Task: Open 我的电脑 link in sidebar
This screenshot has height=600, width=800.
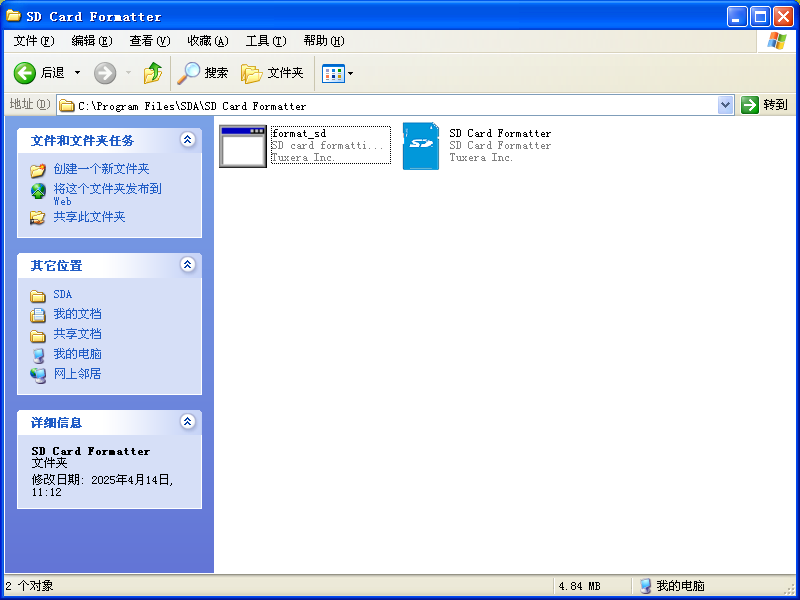Action: 77,354
